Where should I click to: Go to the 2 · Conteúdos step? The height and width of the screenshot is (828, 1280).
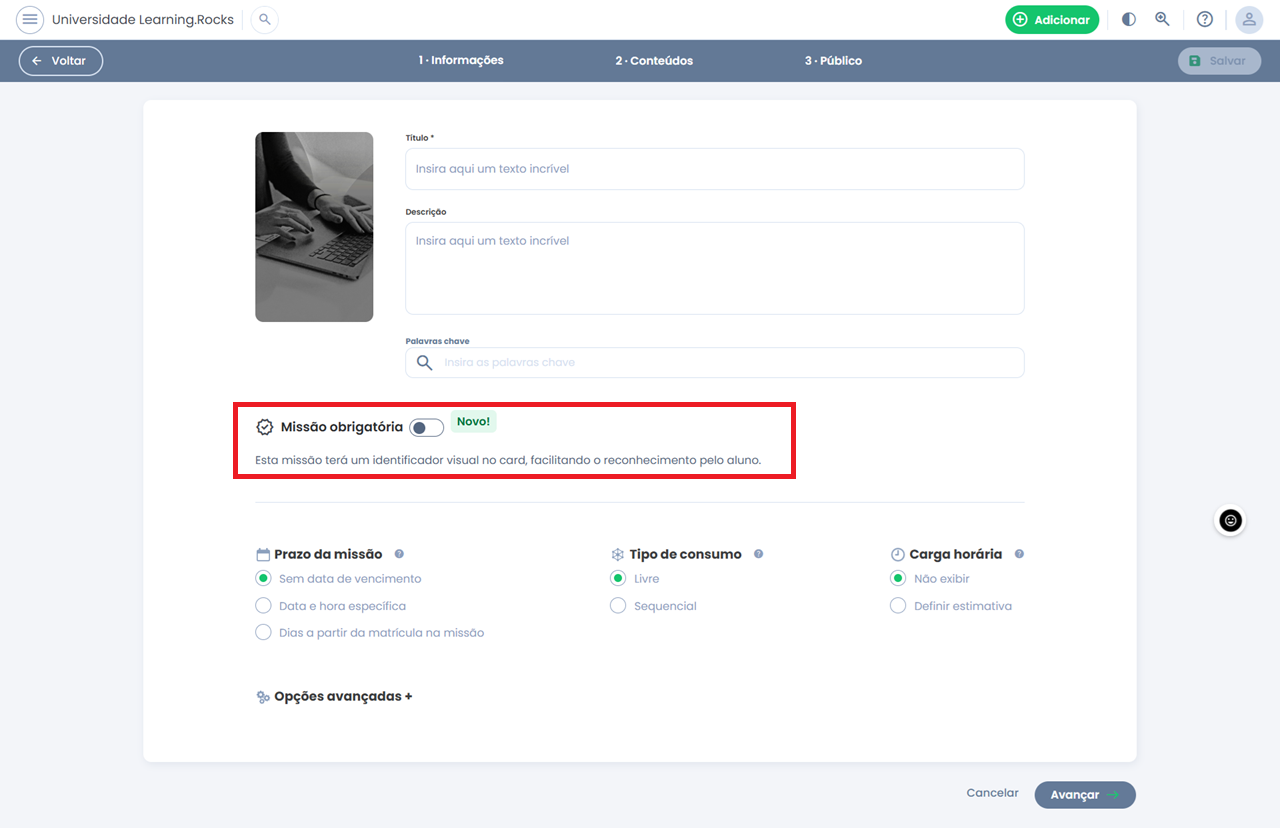[x=654, y=60]
